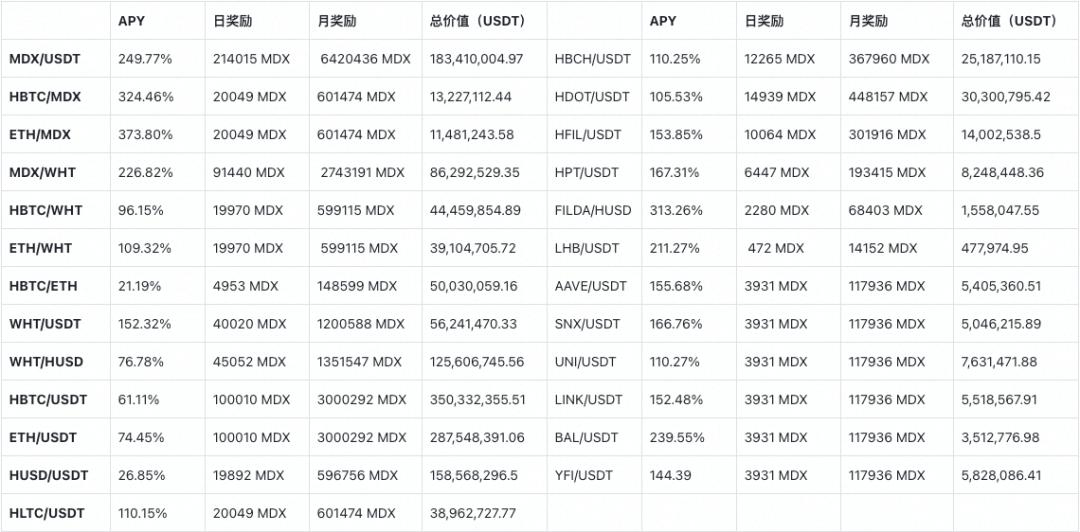Image resolution: width=1080 pixels, height=532 pixels.
Task: Click the 373.80% APY value
Action: 146,135
